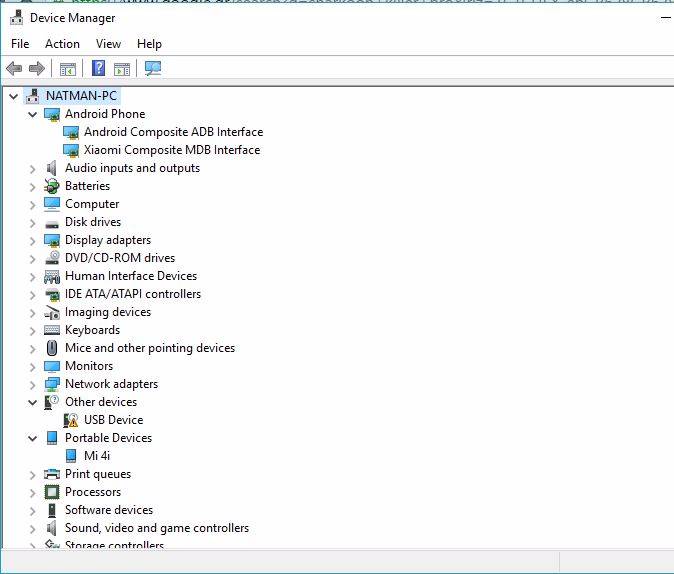Click the Android Composite ADB Interface icon
Screen dimensions: 674x574
pyautogui.click(x=71, y=132)
